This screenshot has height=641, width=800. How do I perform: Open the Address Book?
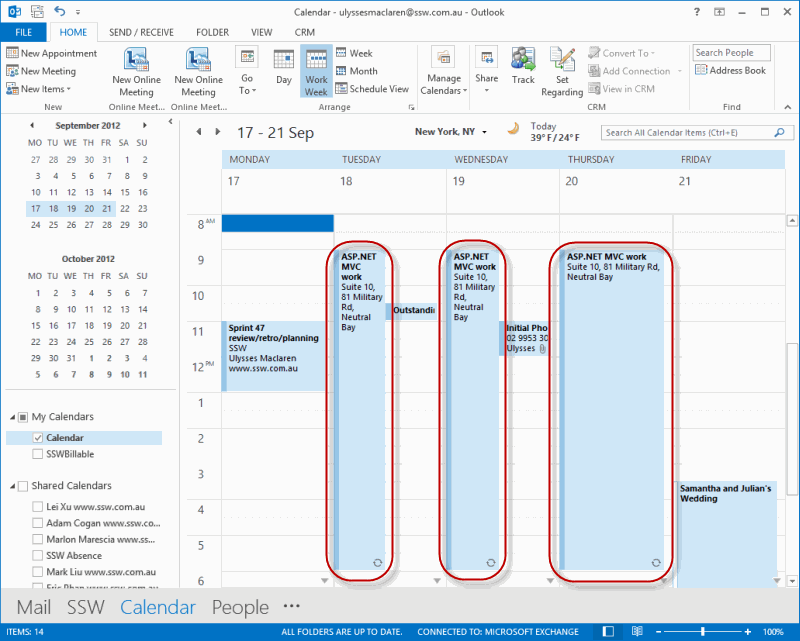point(730,71)
